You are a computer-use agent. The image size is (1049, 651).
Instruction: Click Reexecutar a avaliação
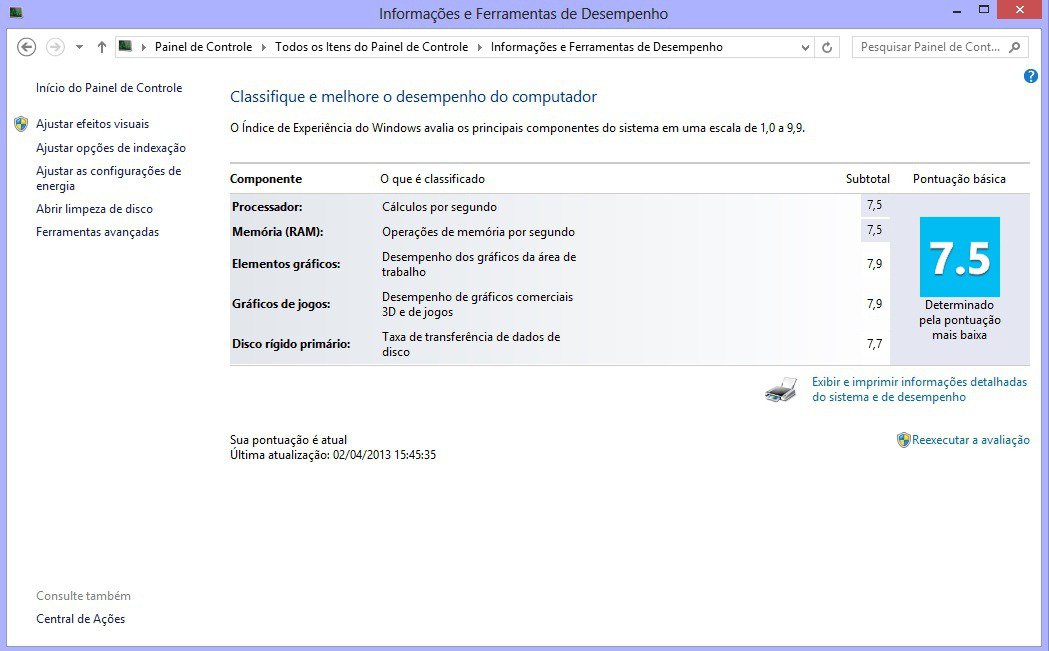tap(971, 440)
